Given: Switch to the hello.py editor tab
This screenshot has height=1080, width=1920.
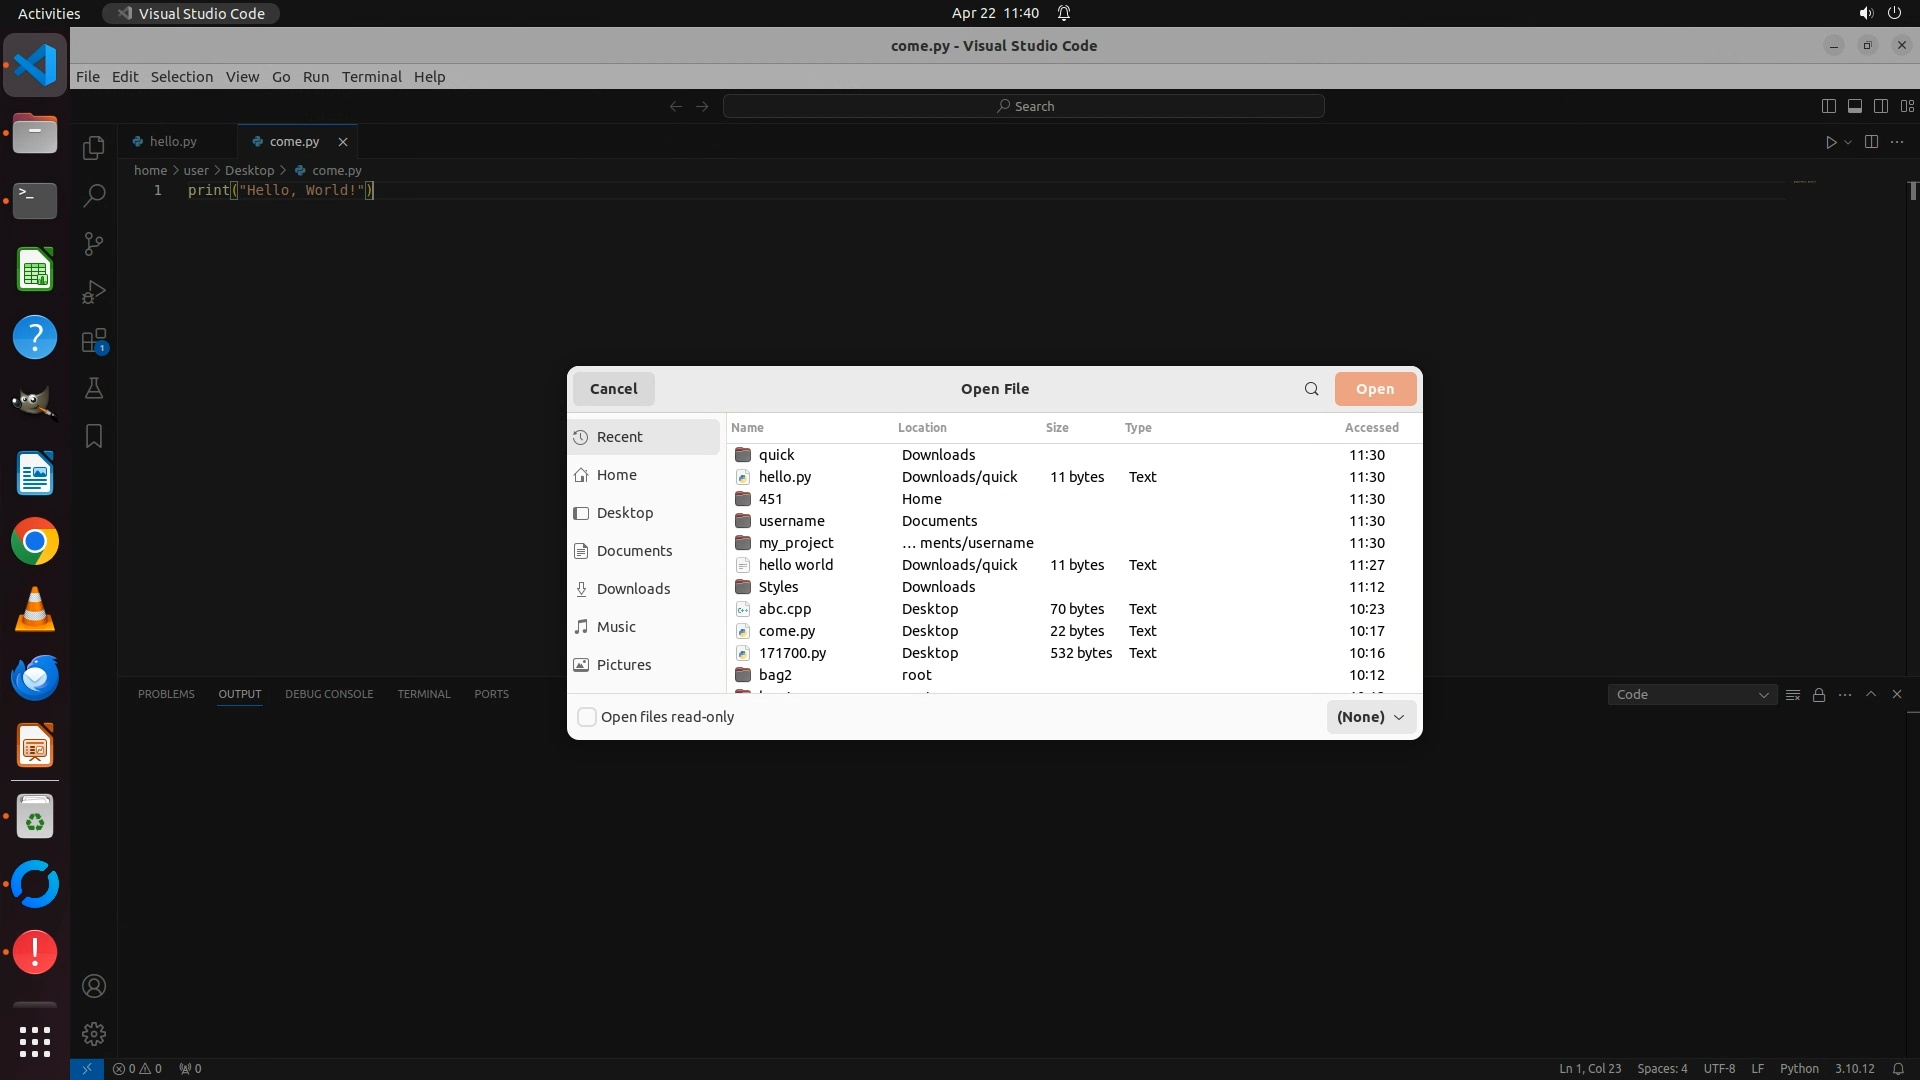Looking at the screenshot, I should tap(173, 142).
